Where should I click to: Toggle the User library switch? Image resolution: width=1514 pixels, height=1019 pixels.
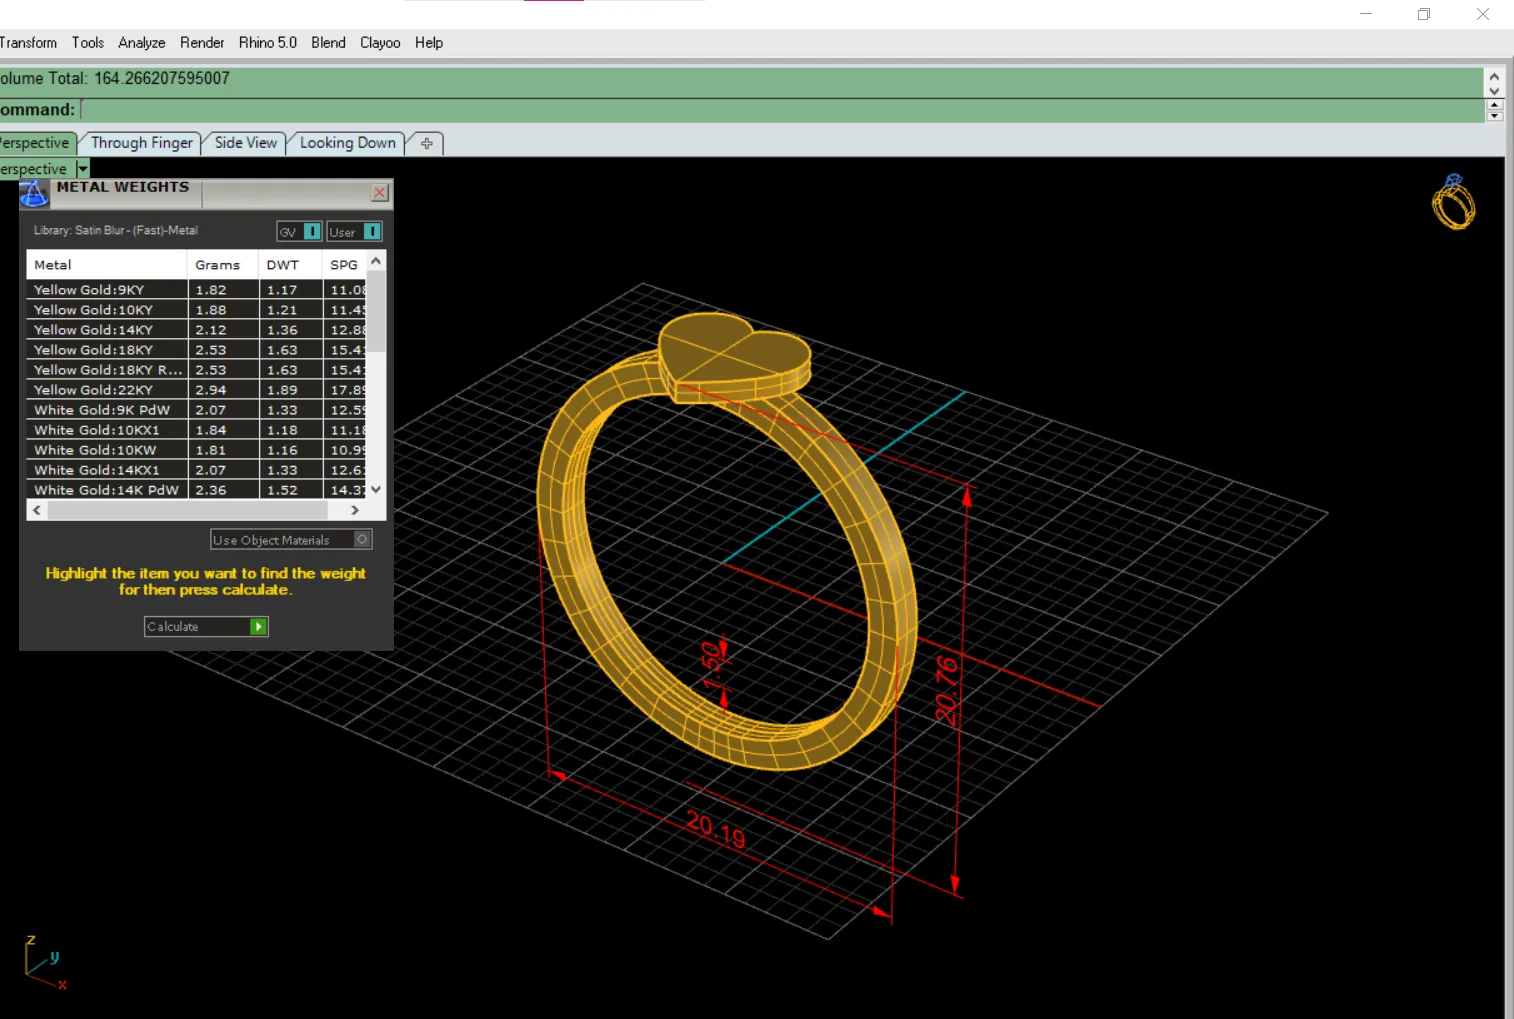coord(372,231)
